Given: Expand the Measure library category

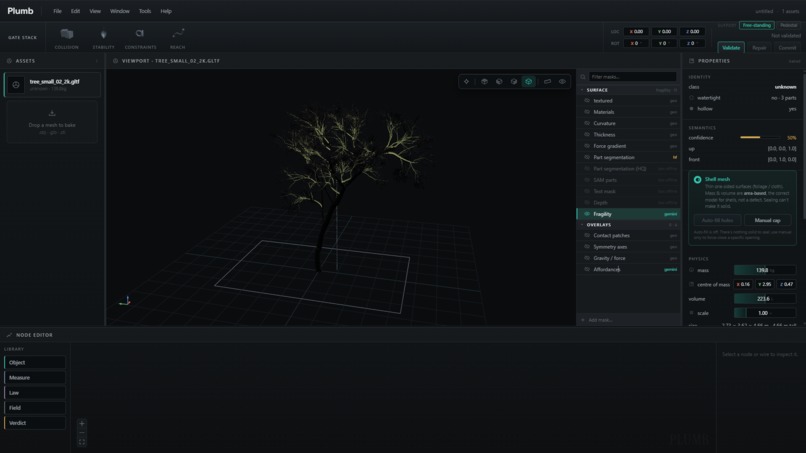Looking at the screenshot, I should coord(35,377).
